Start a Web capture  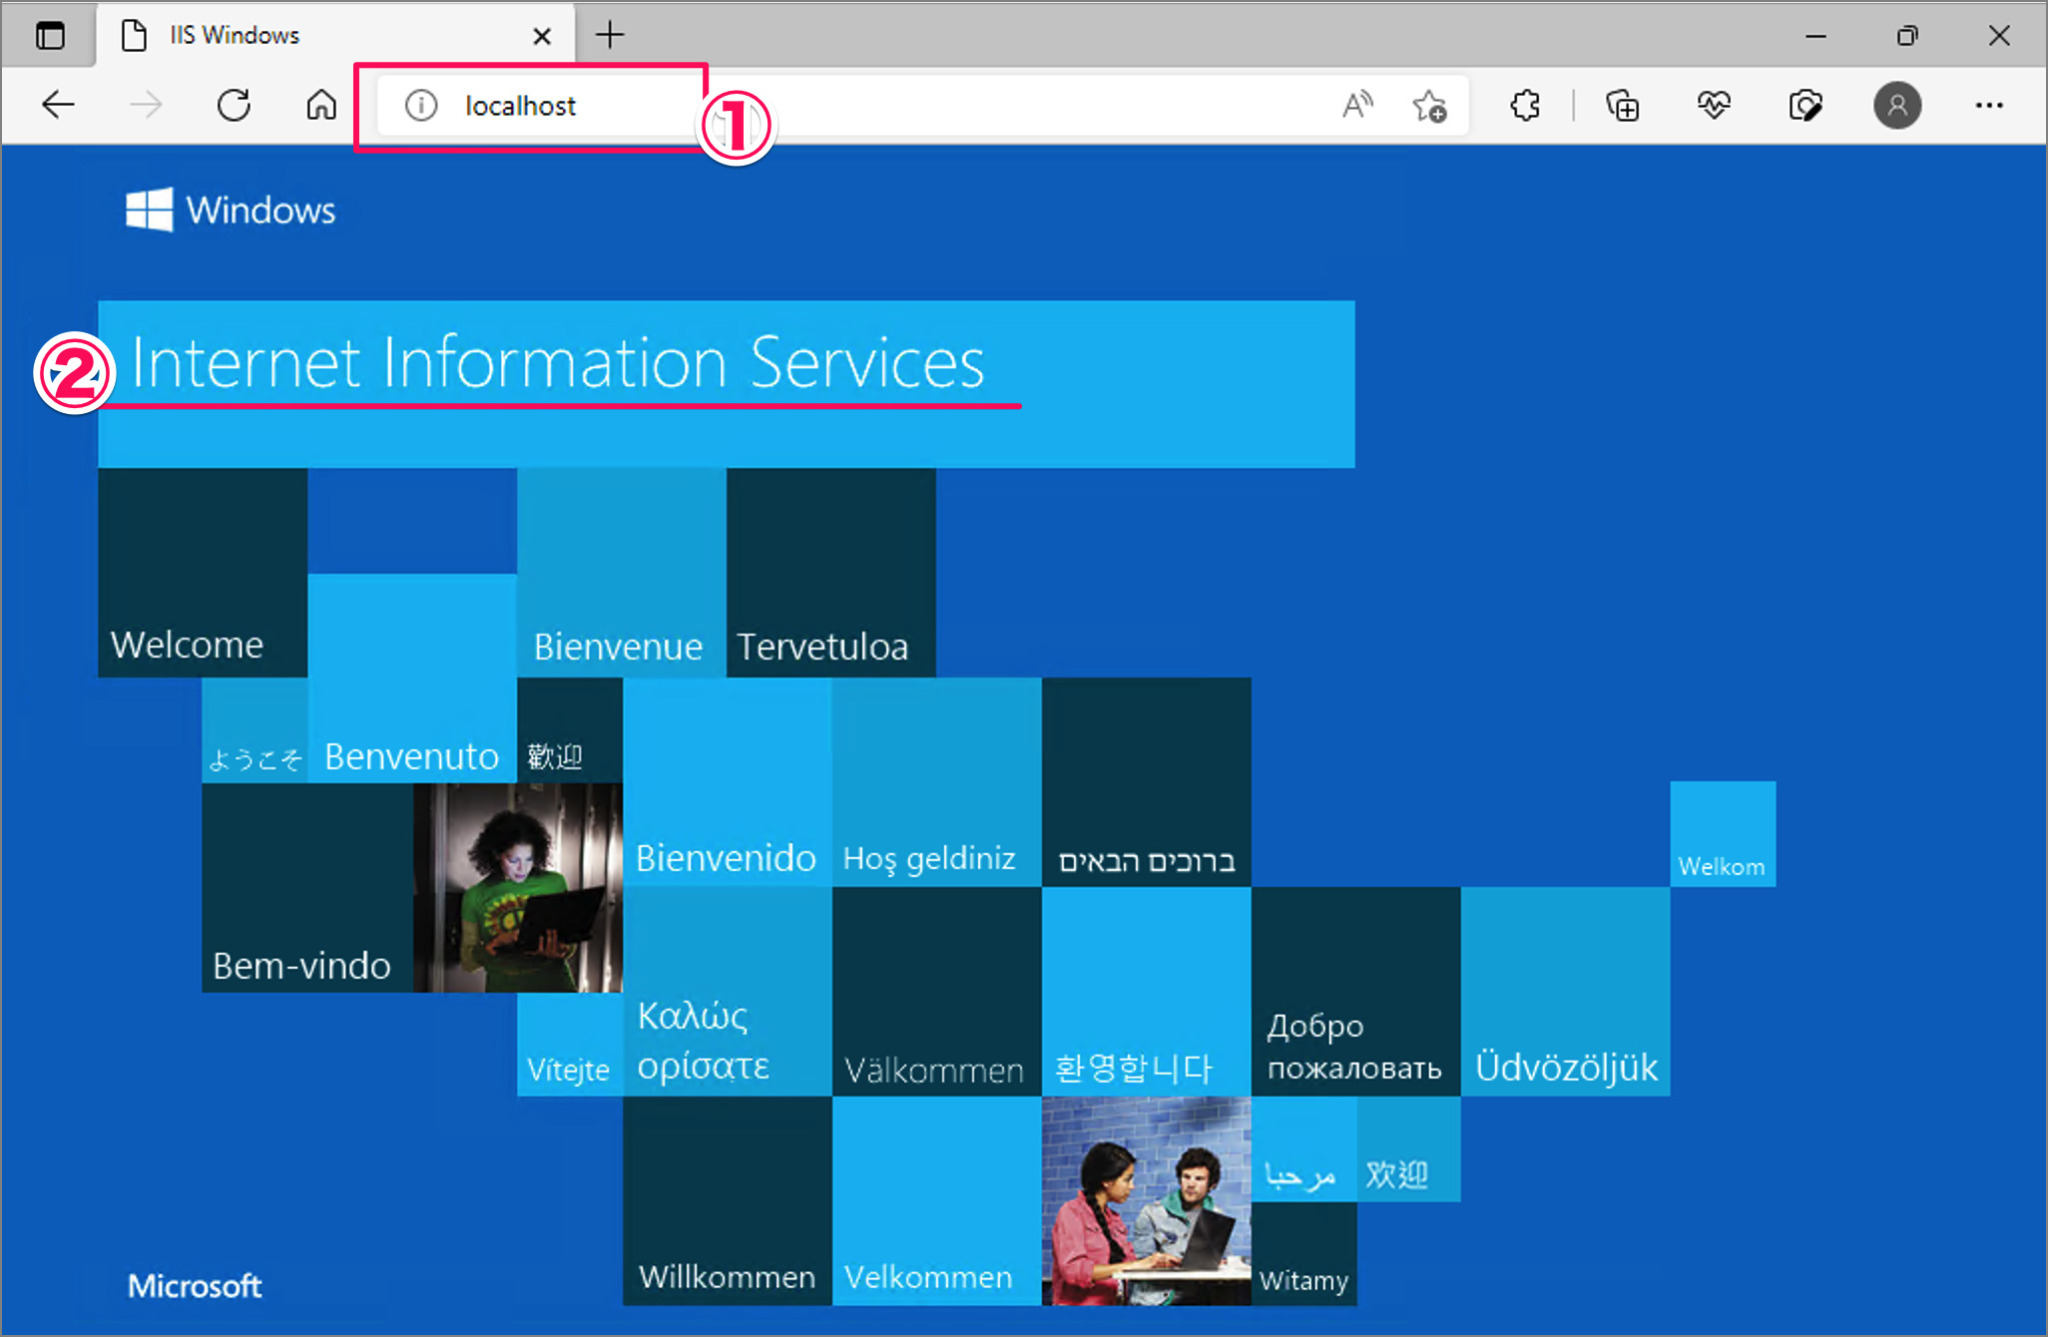tap(1806, 105)
